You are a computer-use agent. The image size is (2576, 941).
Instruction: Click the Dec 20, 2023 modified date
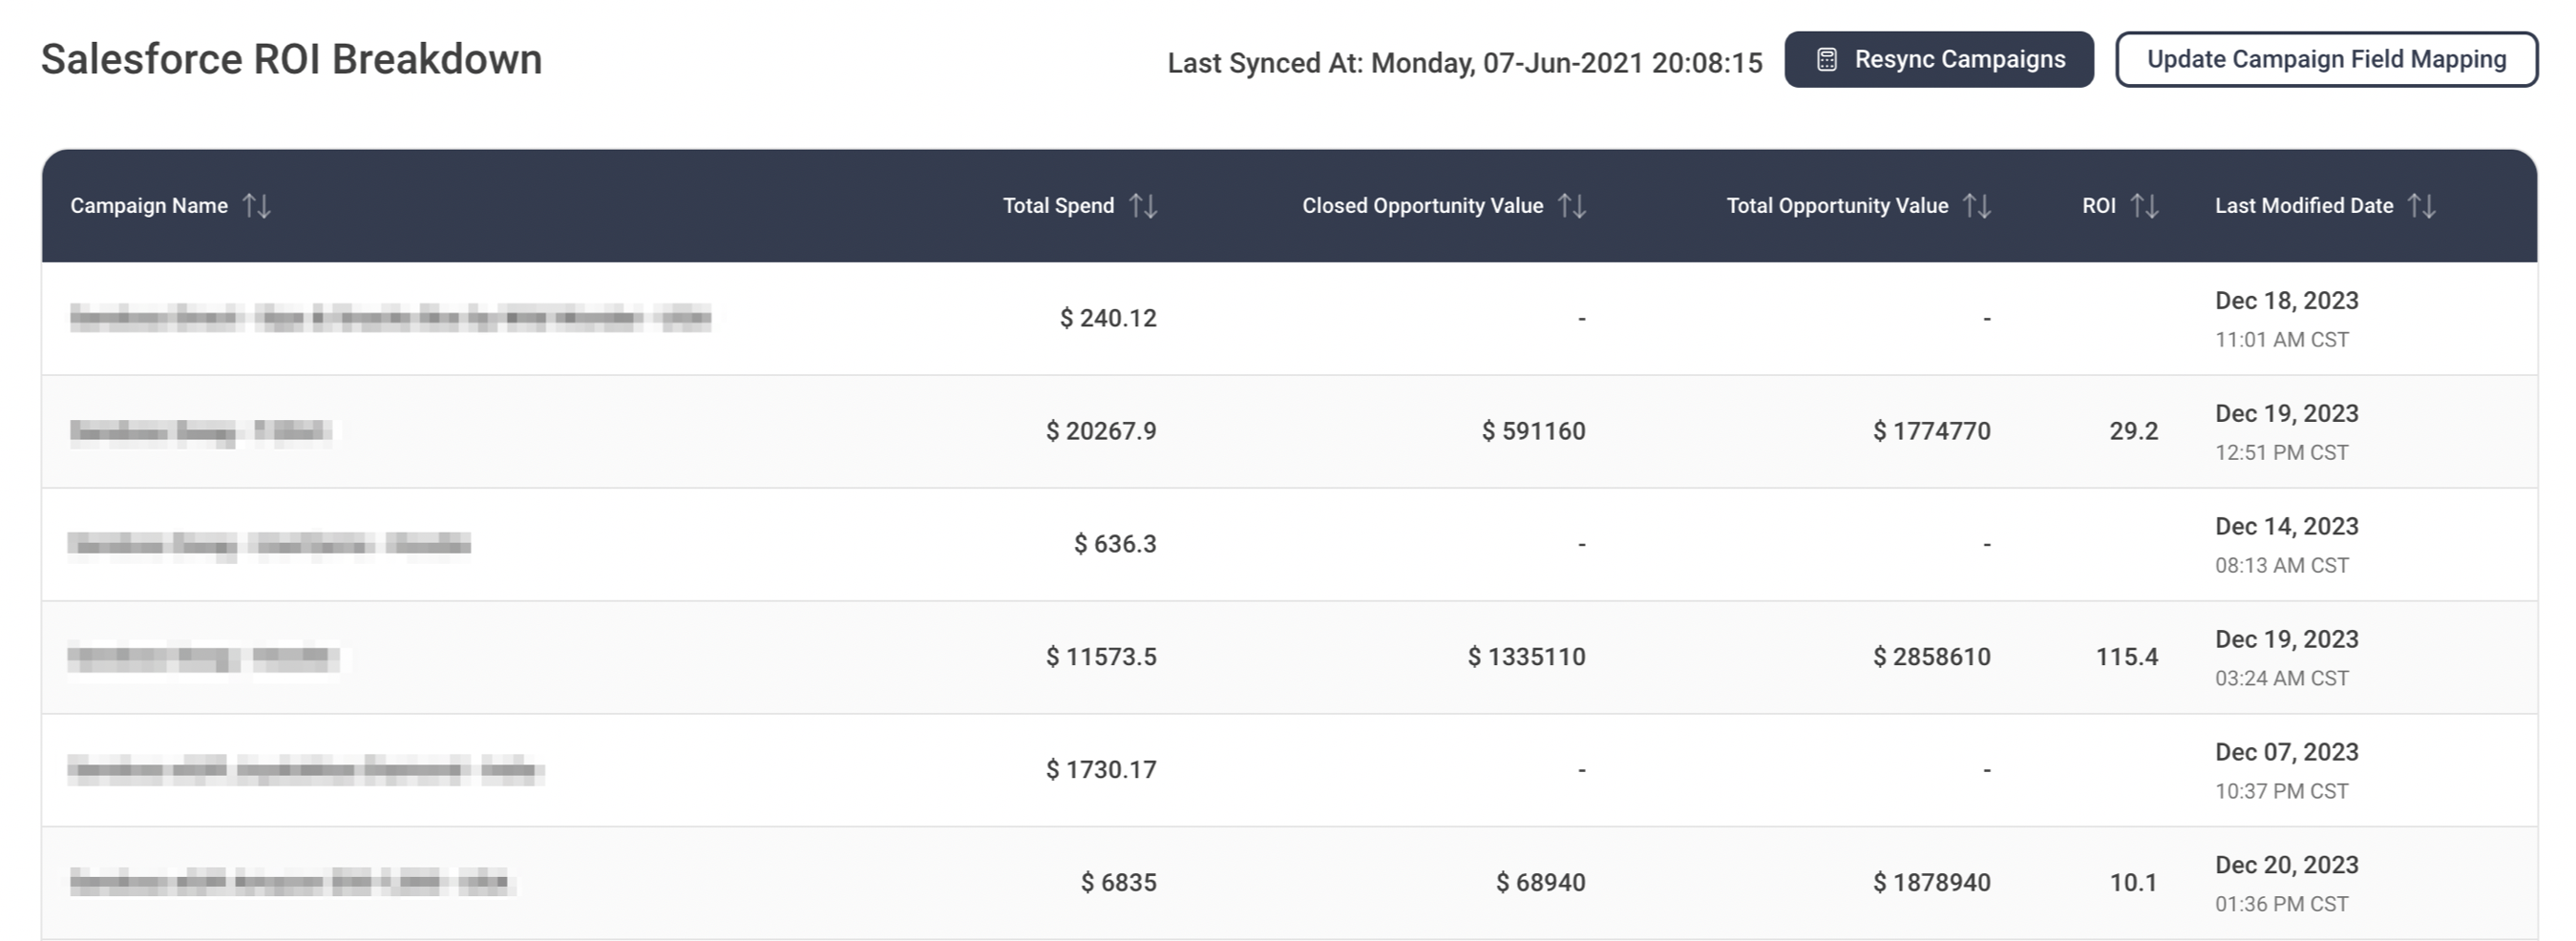tap(2286, 866)
